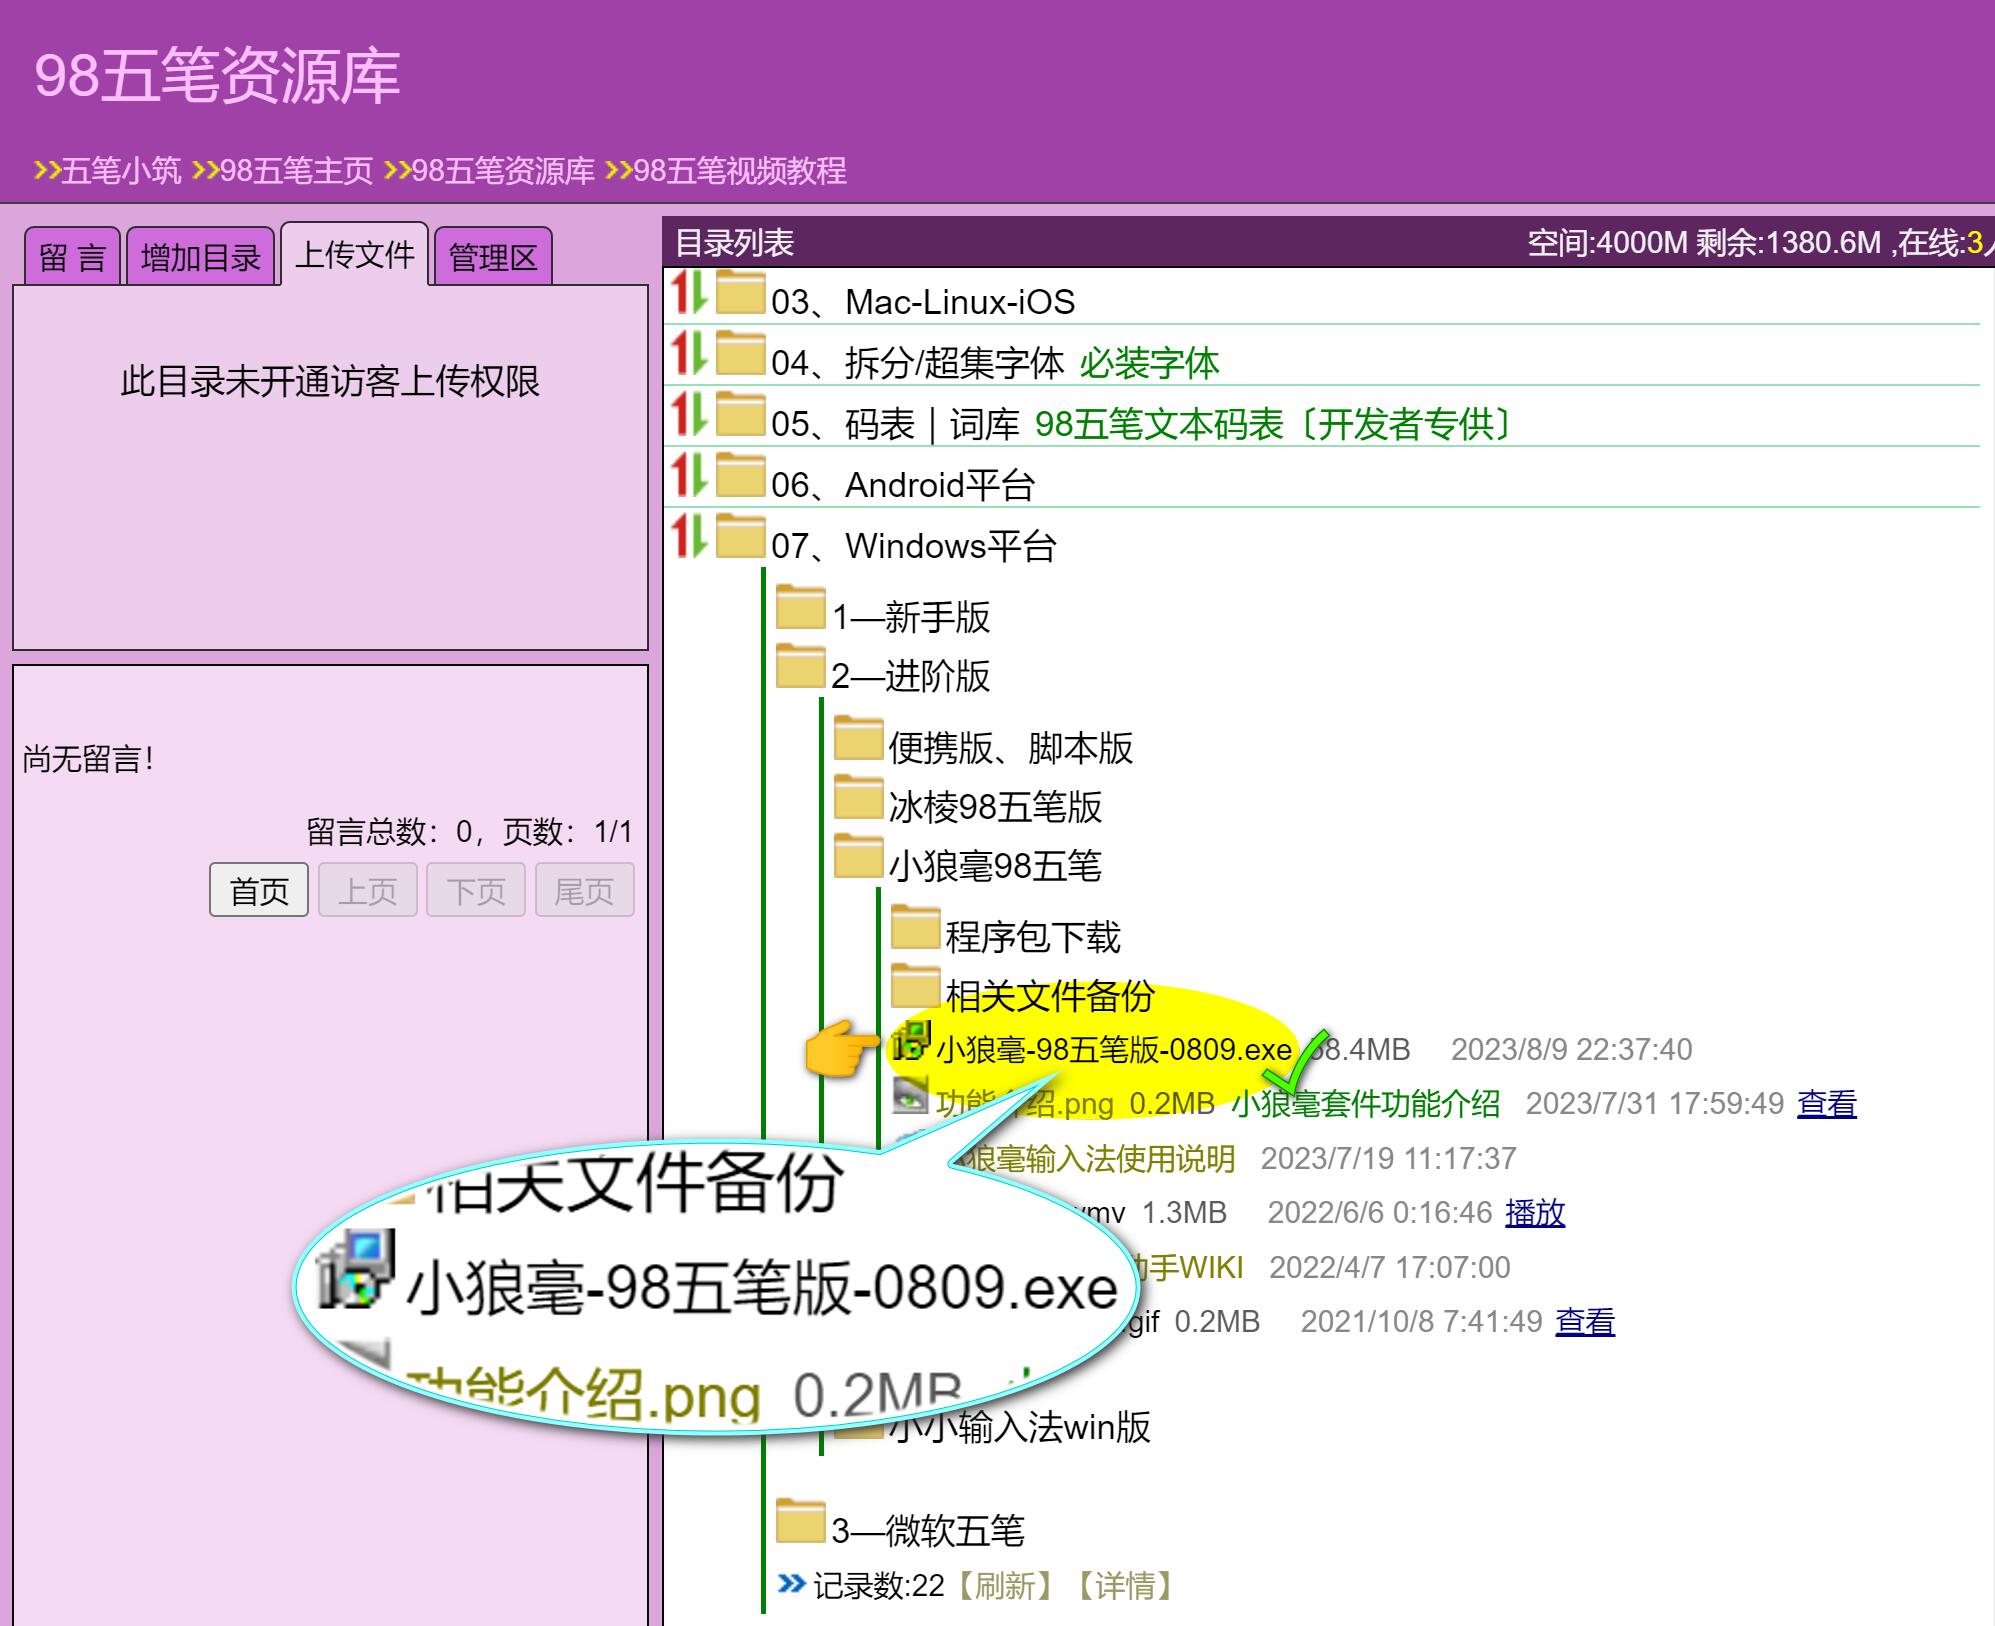This screenshot has width=1995, height=1626.
Task: Click the 播放 link for the wmv file
Action: (1534, 1213)
